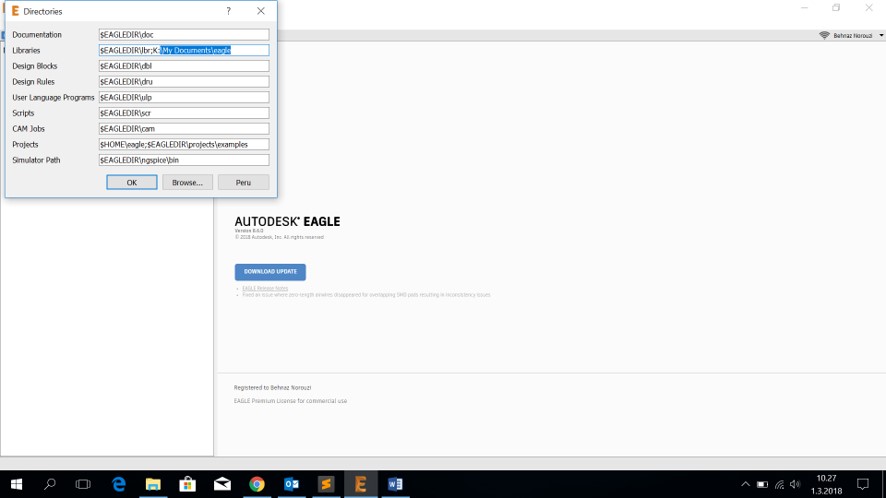Confirm the Directories dialog with OK
Screen dimensions: 886x498
tap(132, 183)
